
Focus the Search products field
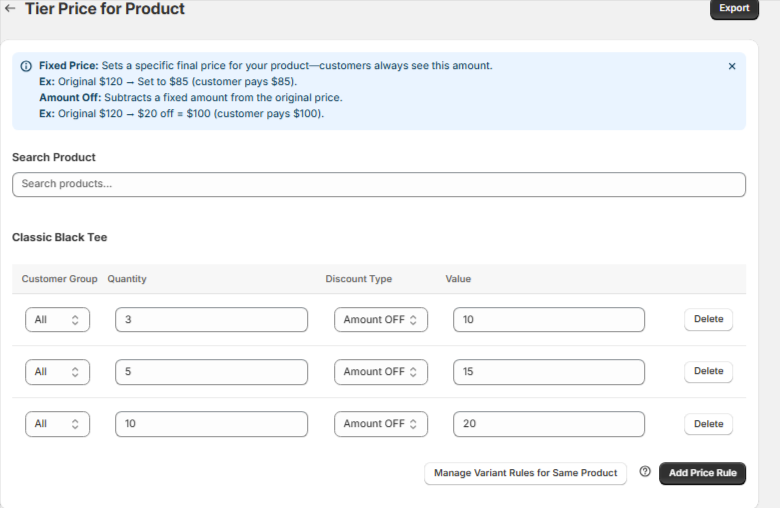(x=379, y=184)
